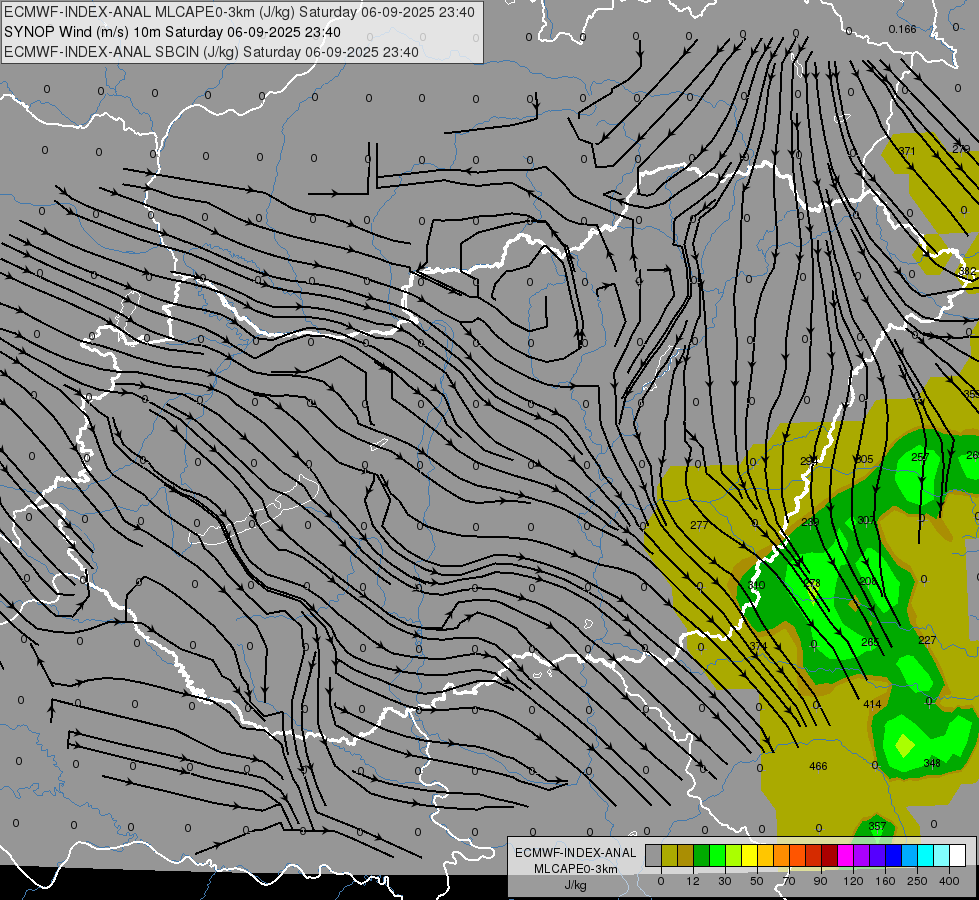Click legend tick label 400

(949, 882)
